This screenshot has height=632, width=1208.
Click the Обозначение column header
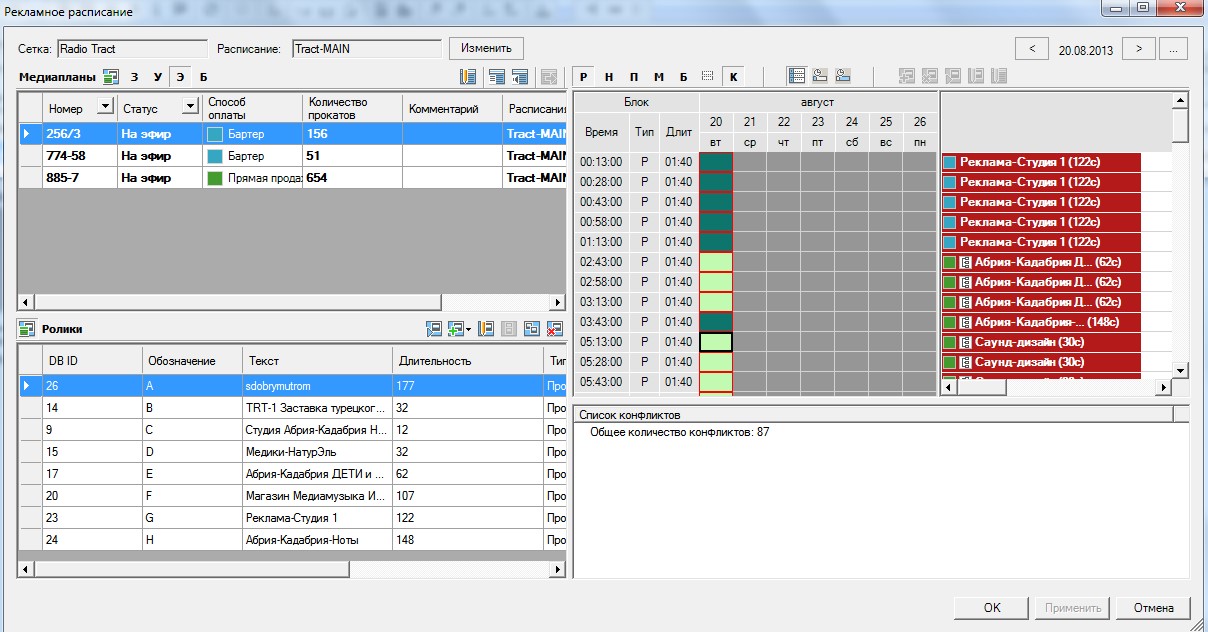click(x=192, y=360)
